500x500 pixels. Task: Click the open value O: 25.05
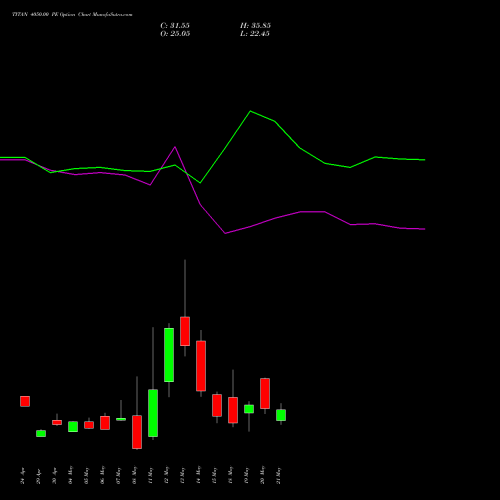point(175,34)
